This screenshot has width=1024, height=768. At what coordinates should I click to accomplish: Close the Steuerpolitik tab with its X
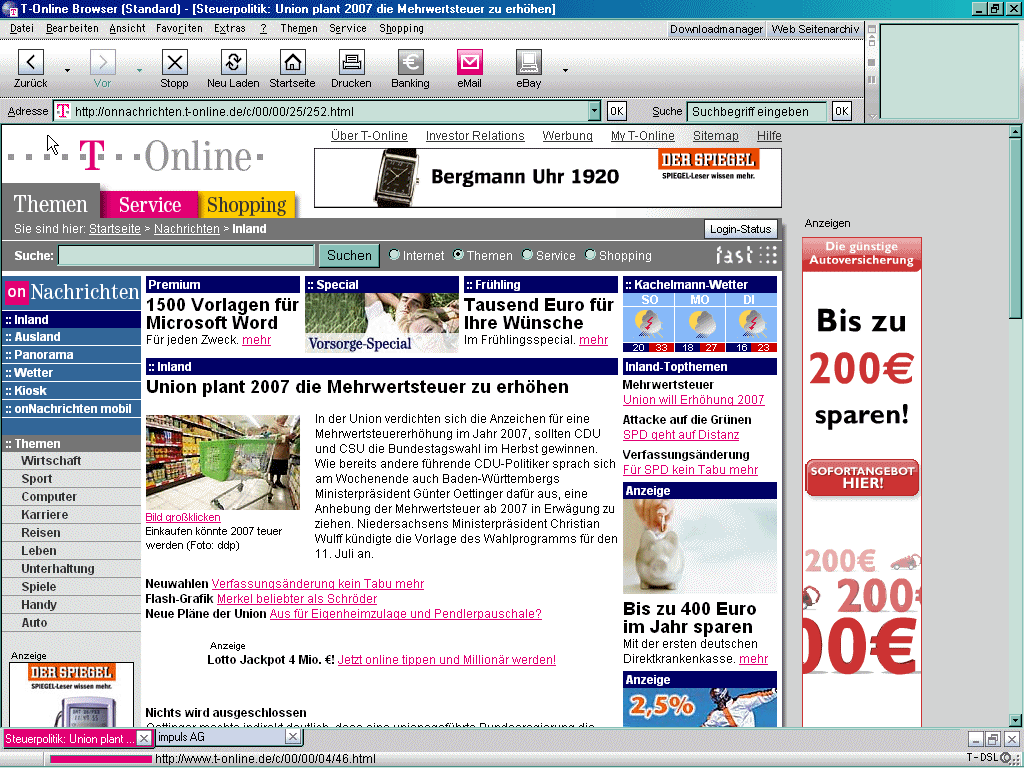click(144, 738)
